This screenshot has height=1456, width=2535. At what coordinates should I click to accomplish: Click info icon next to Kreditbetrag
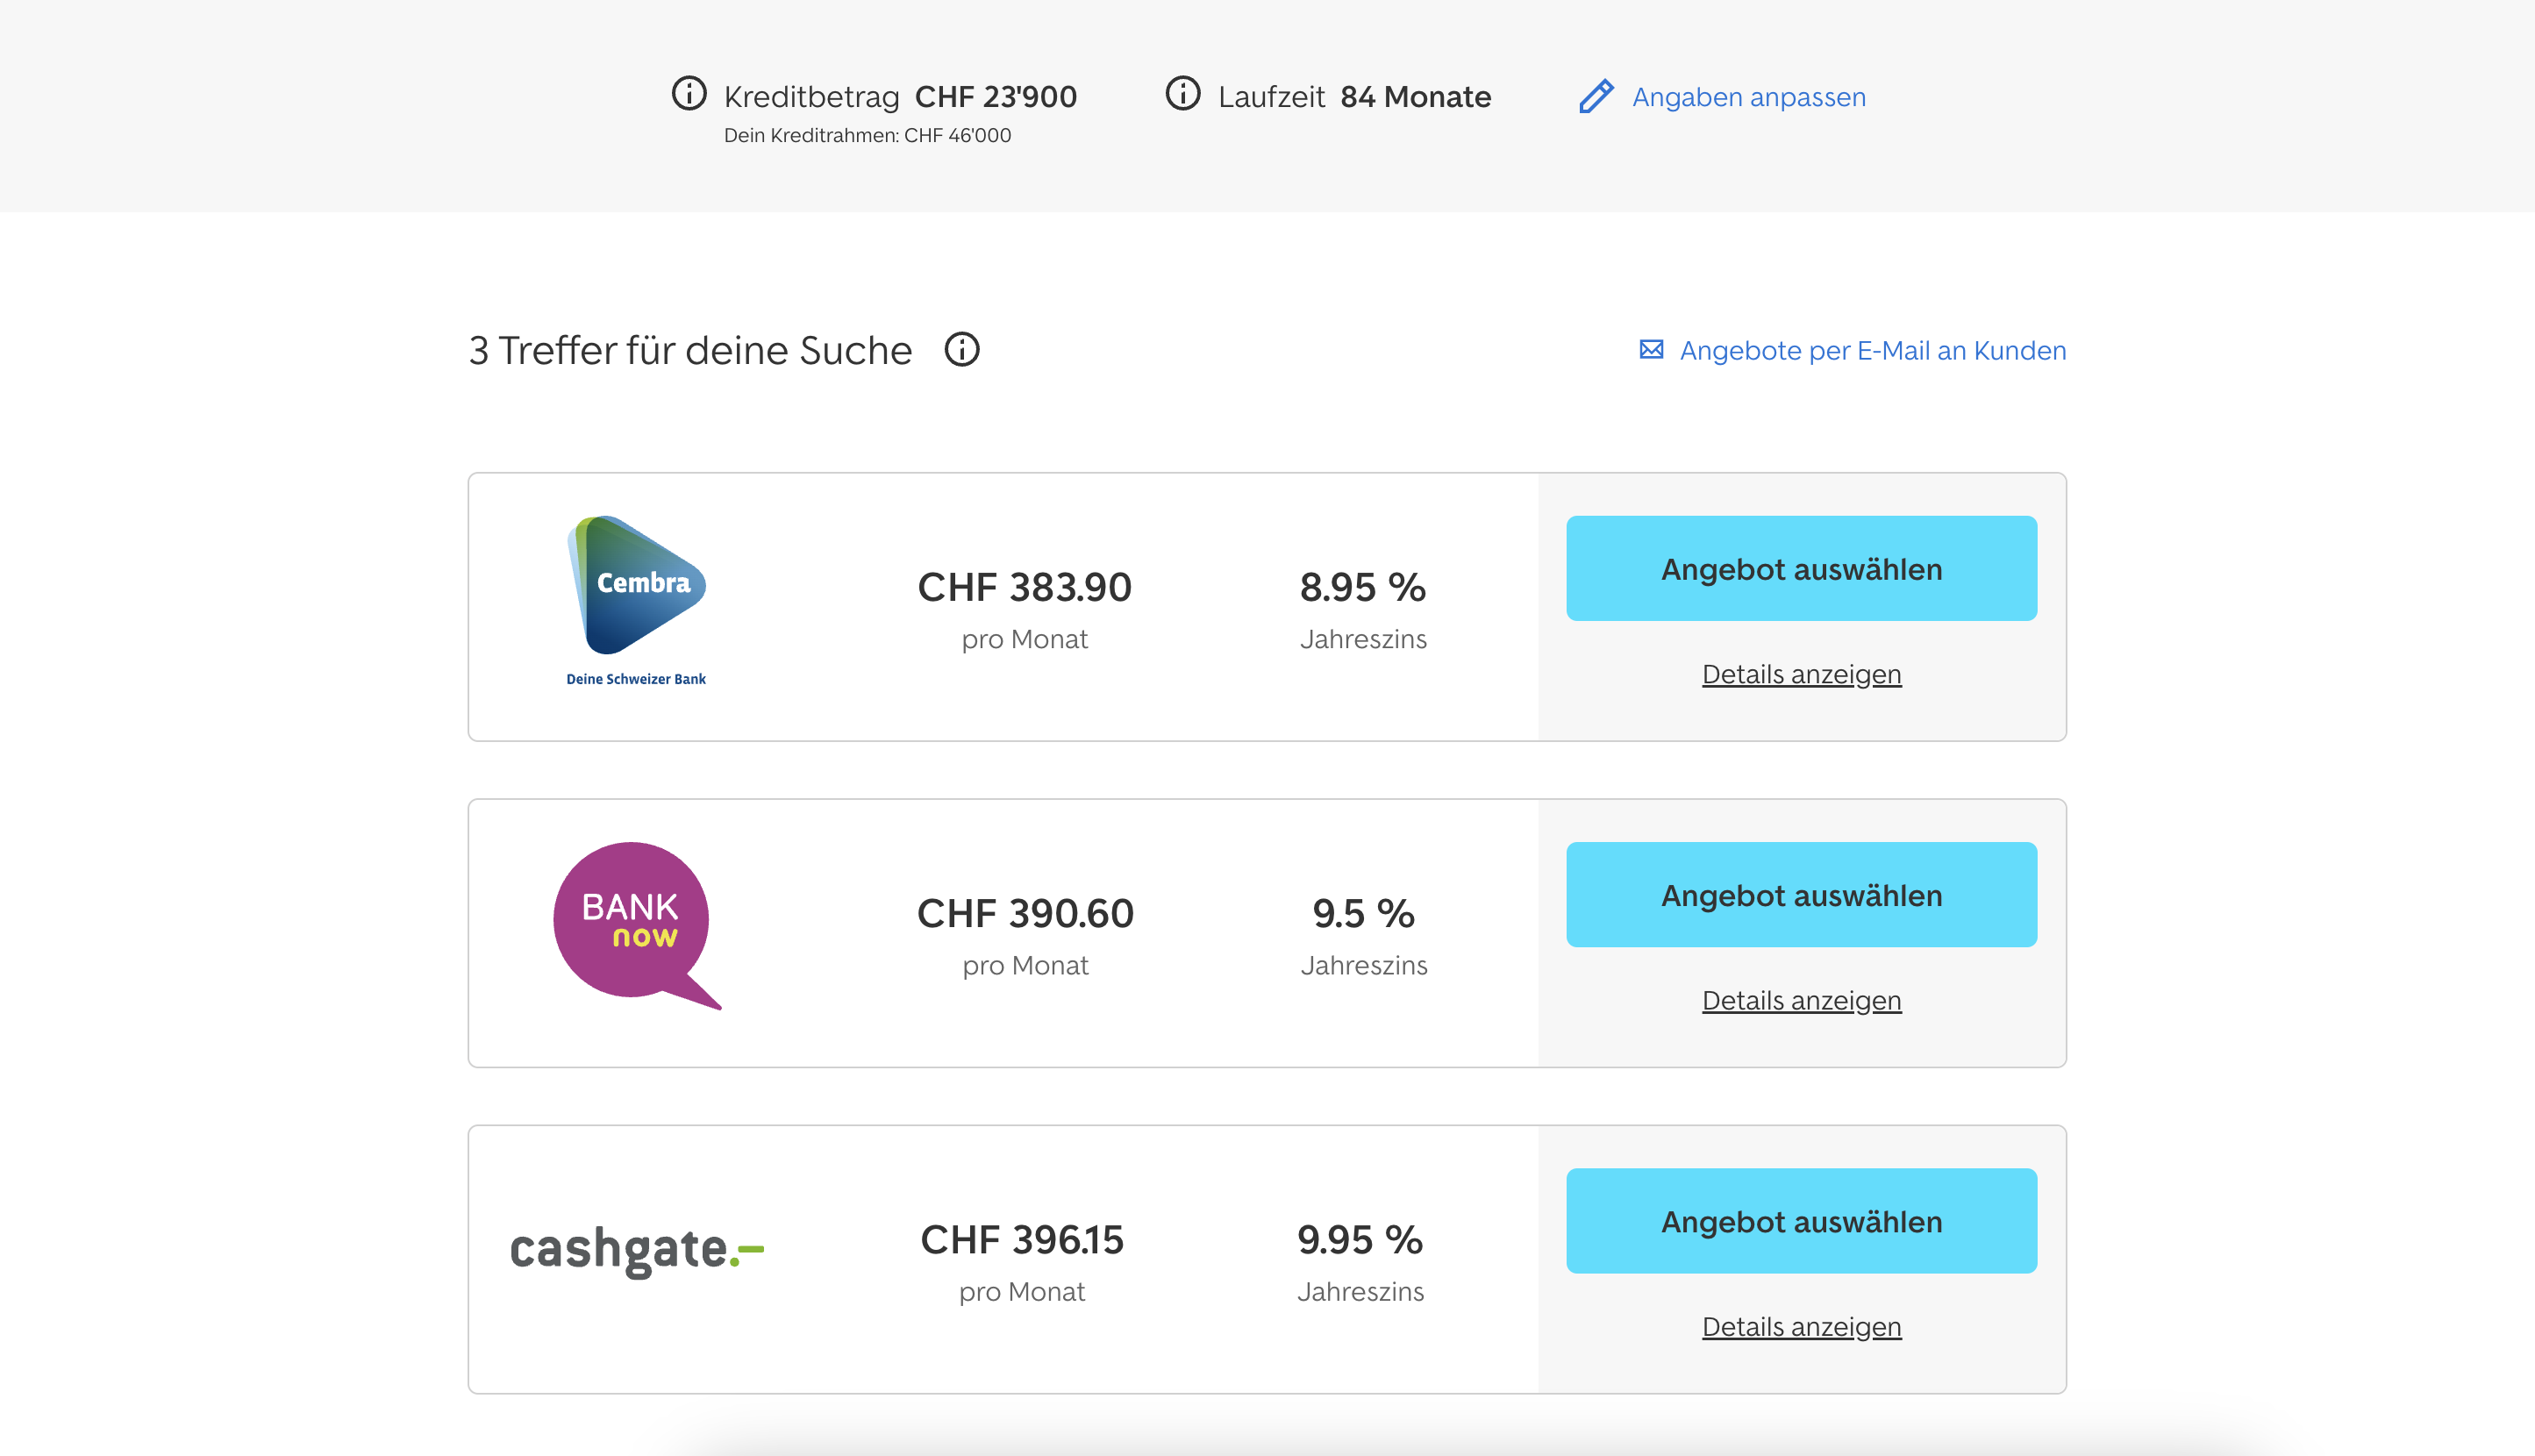click(688, 94)
